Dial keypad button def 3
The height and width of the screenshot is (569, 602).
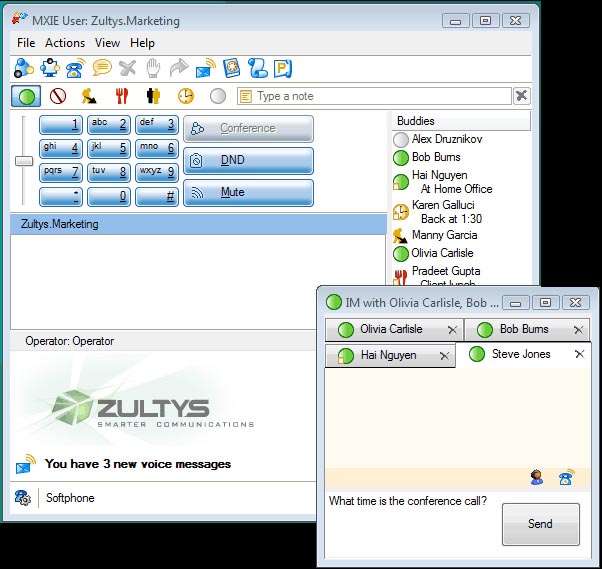(157, 125)
